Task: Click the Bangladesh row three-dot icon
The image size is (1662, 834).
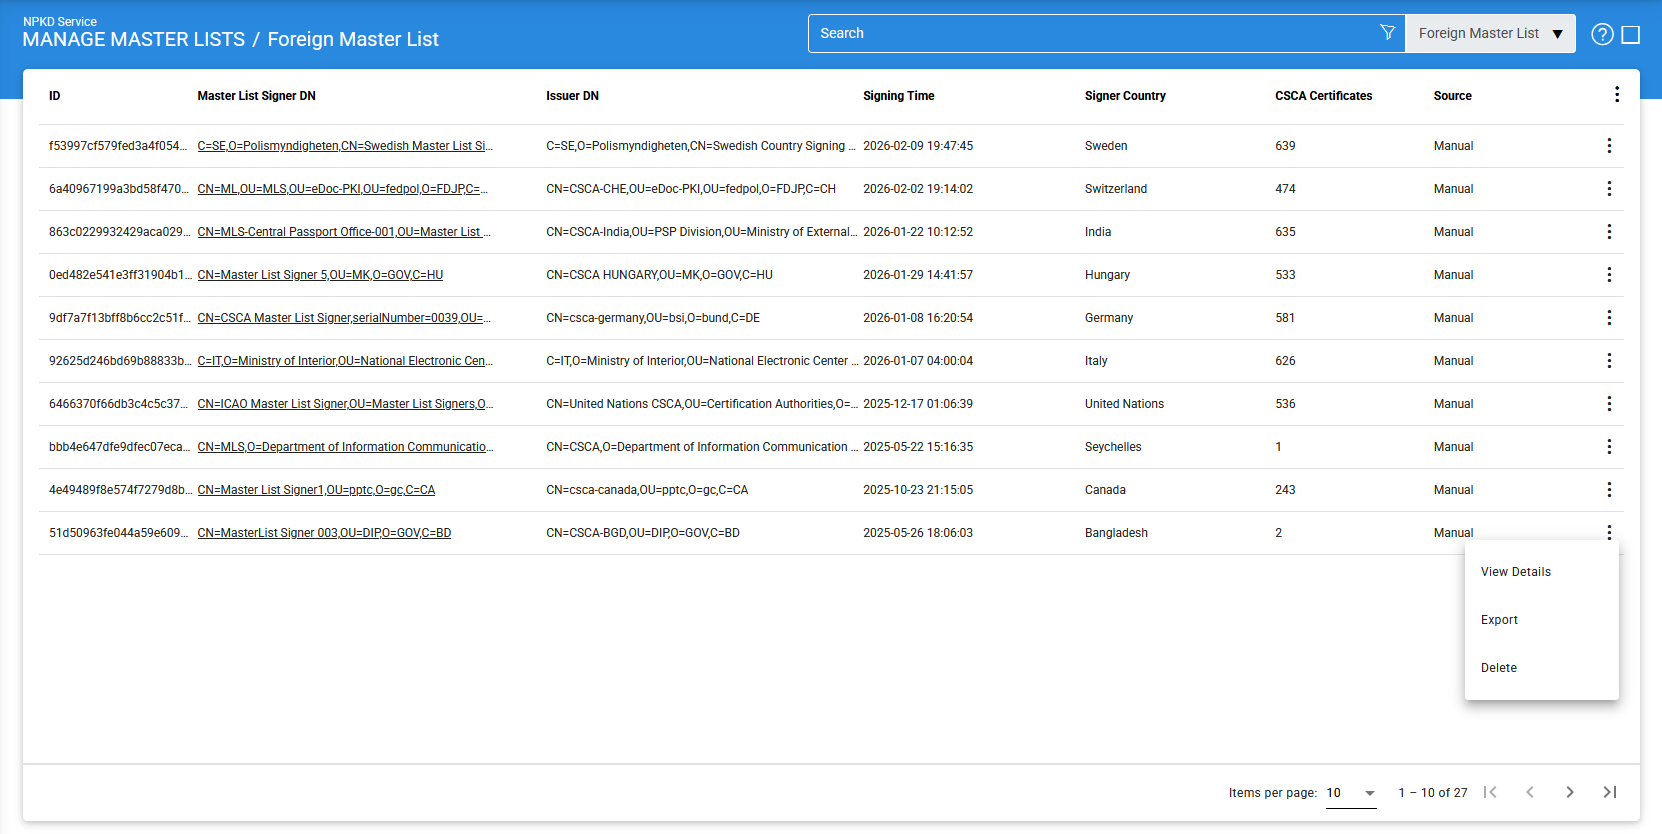Action: coord(1609,533)
